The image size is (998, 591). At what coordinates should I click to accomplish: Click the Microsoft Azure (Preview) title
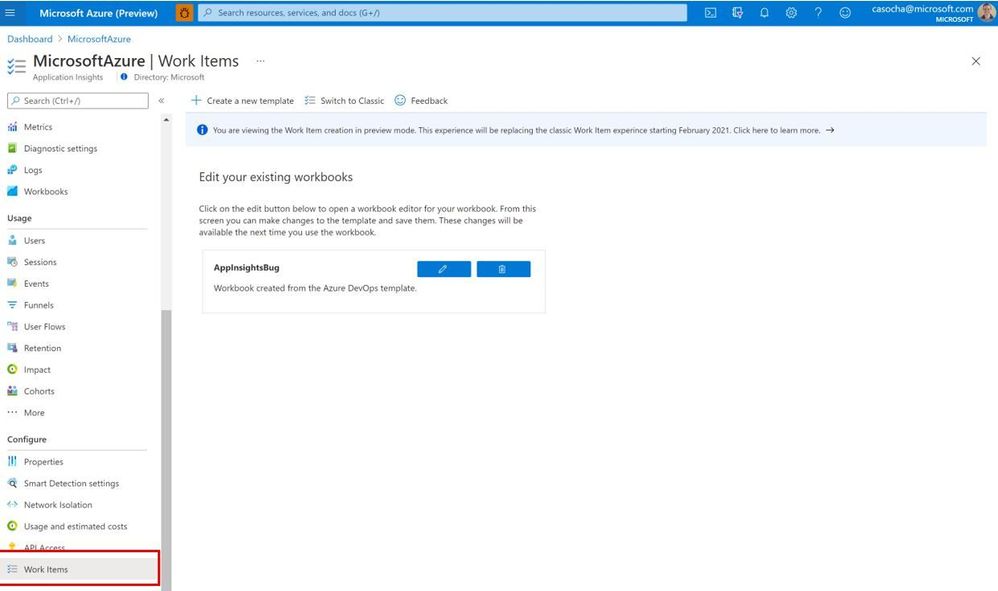coord(99,13)
